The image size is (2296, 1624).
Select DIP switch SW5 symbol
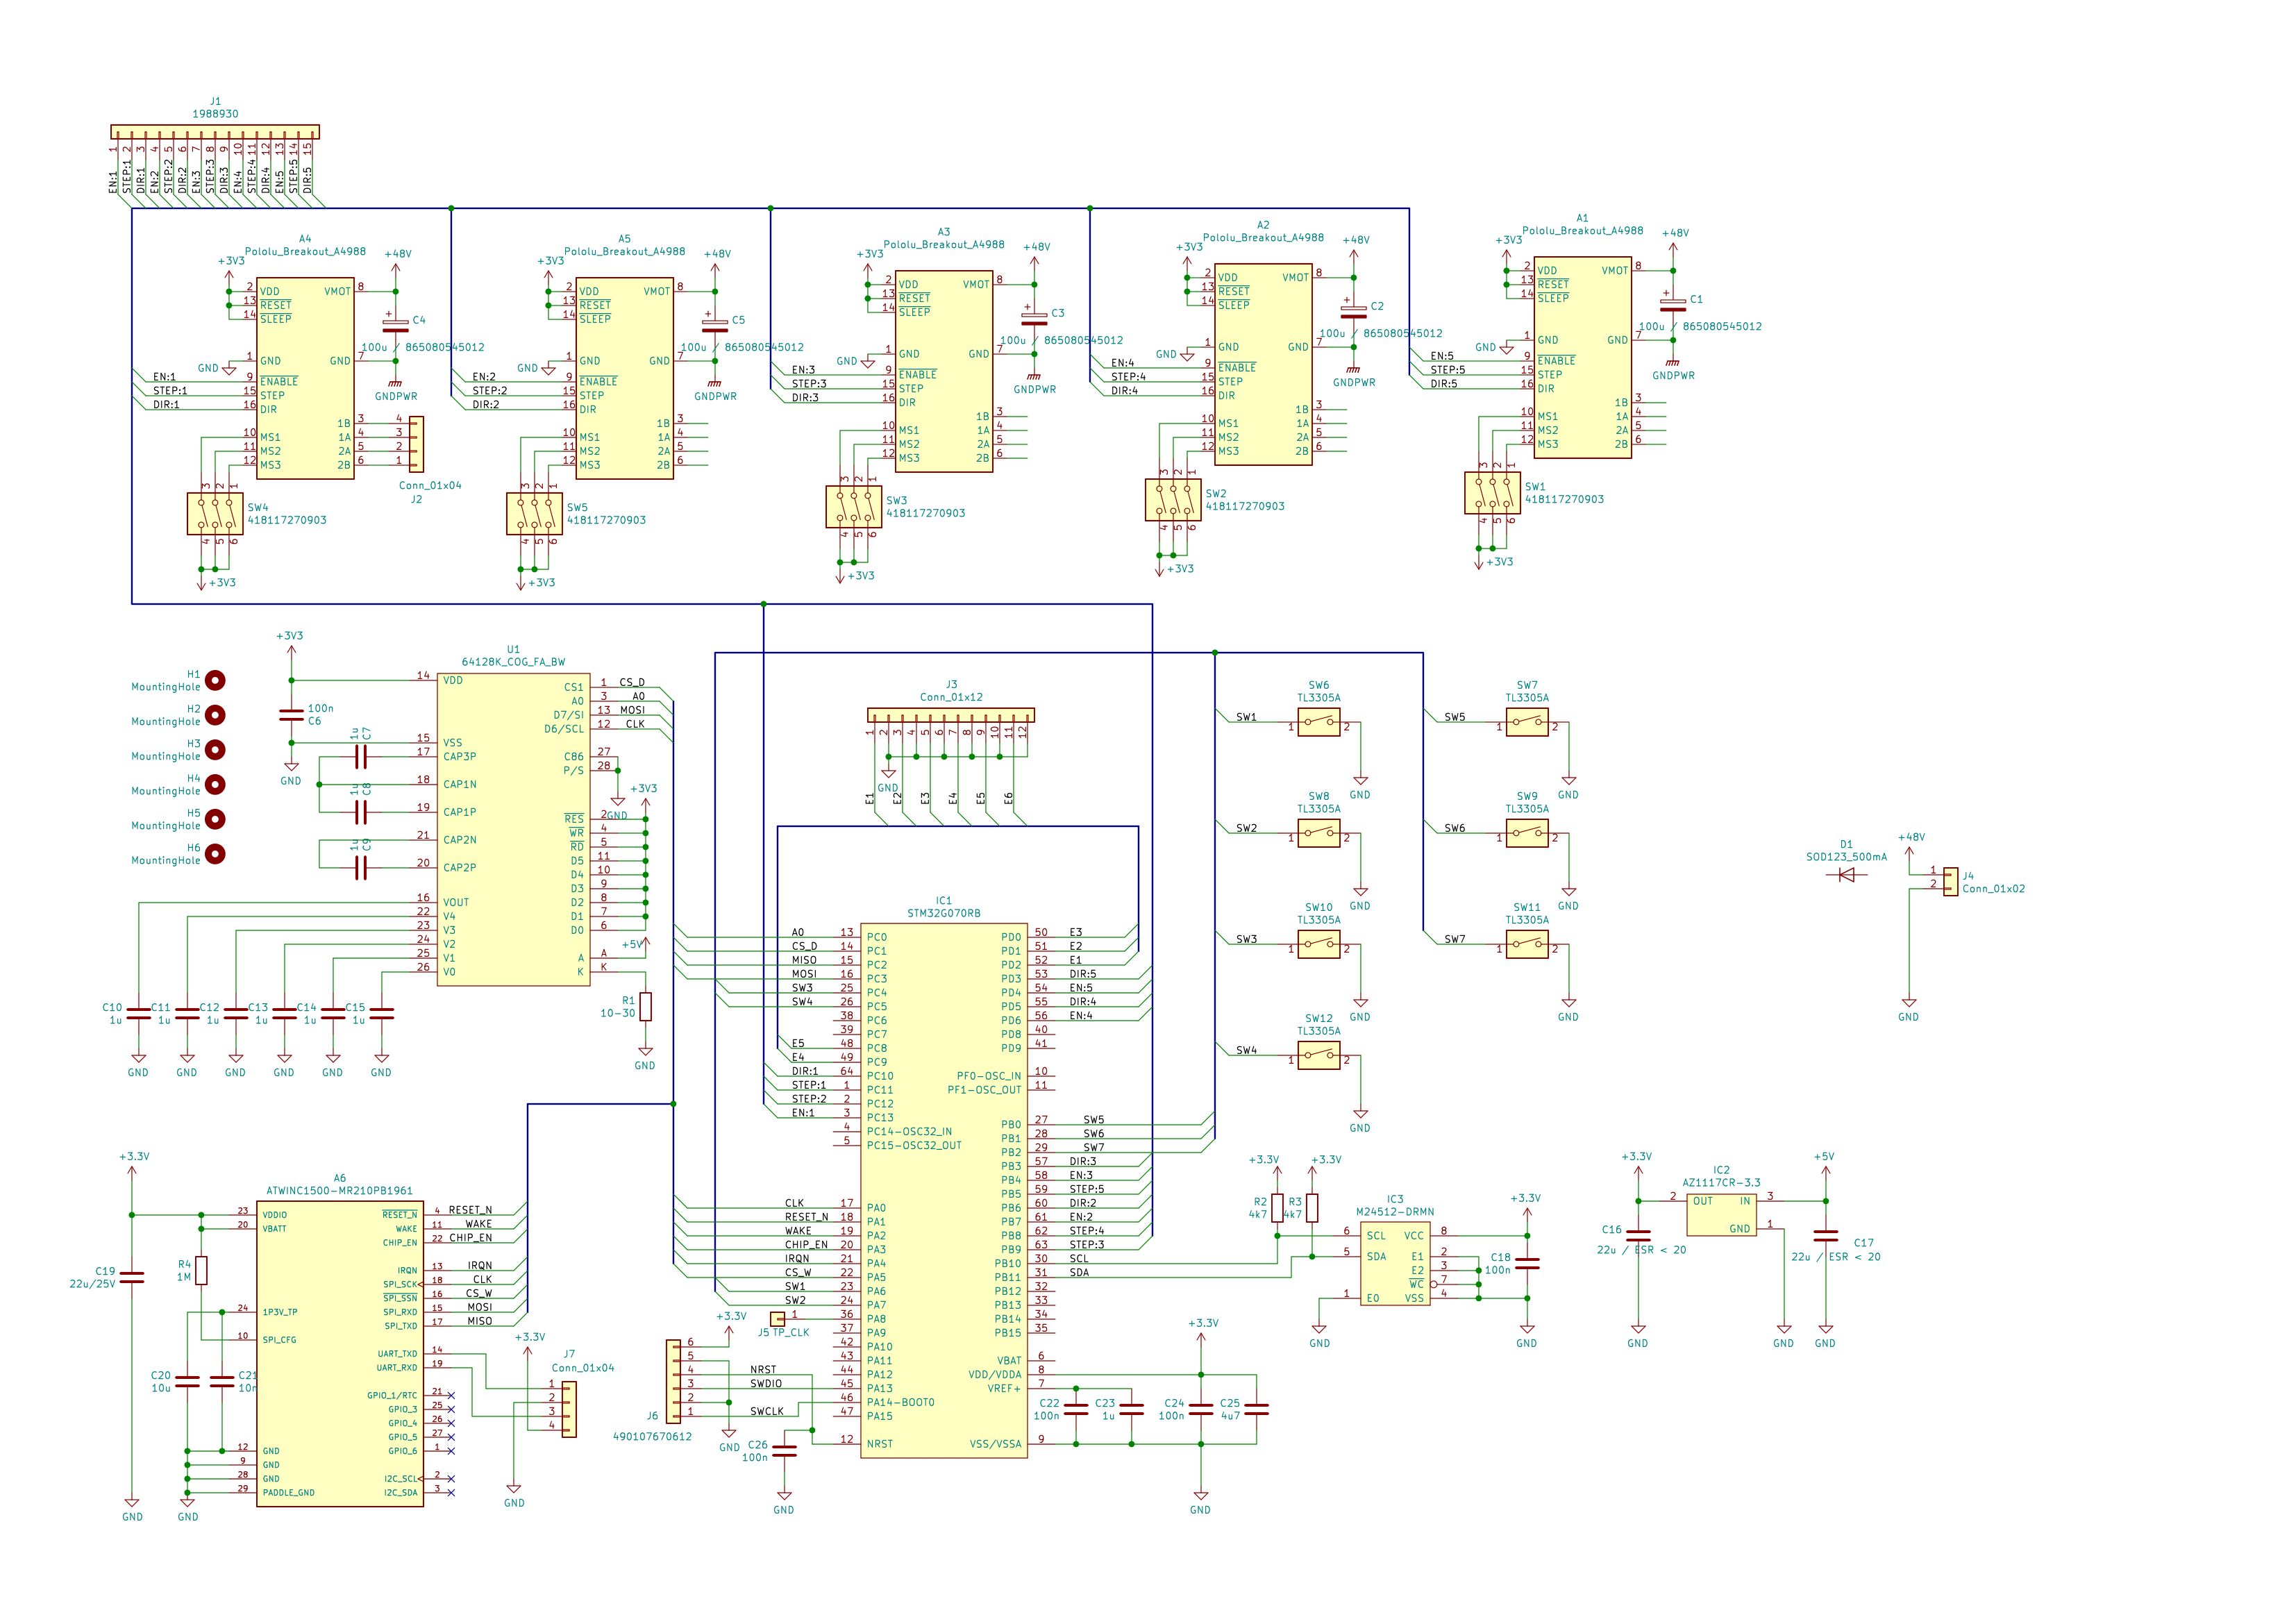click(x=534, y=513)
